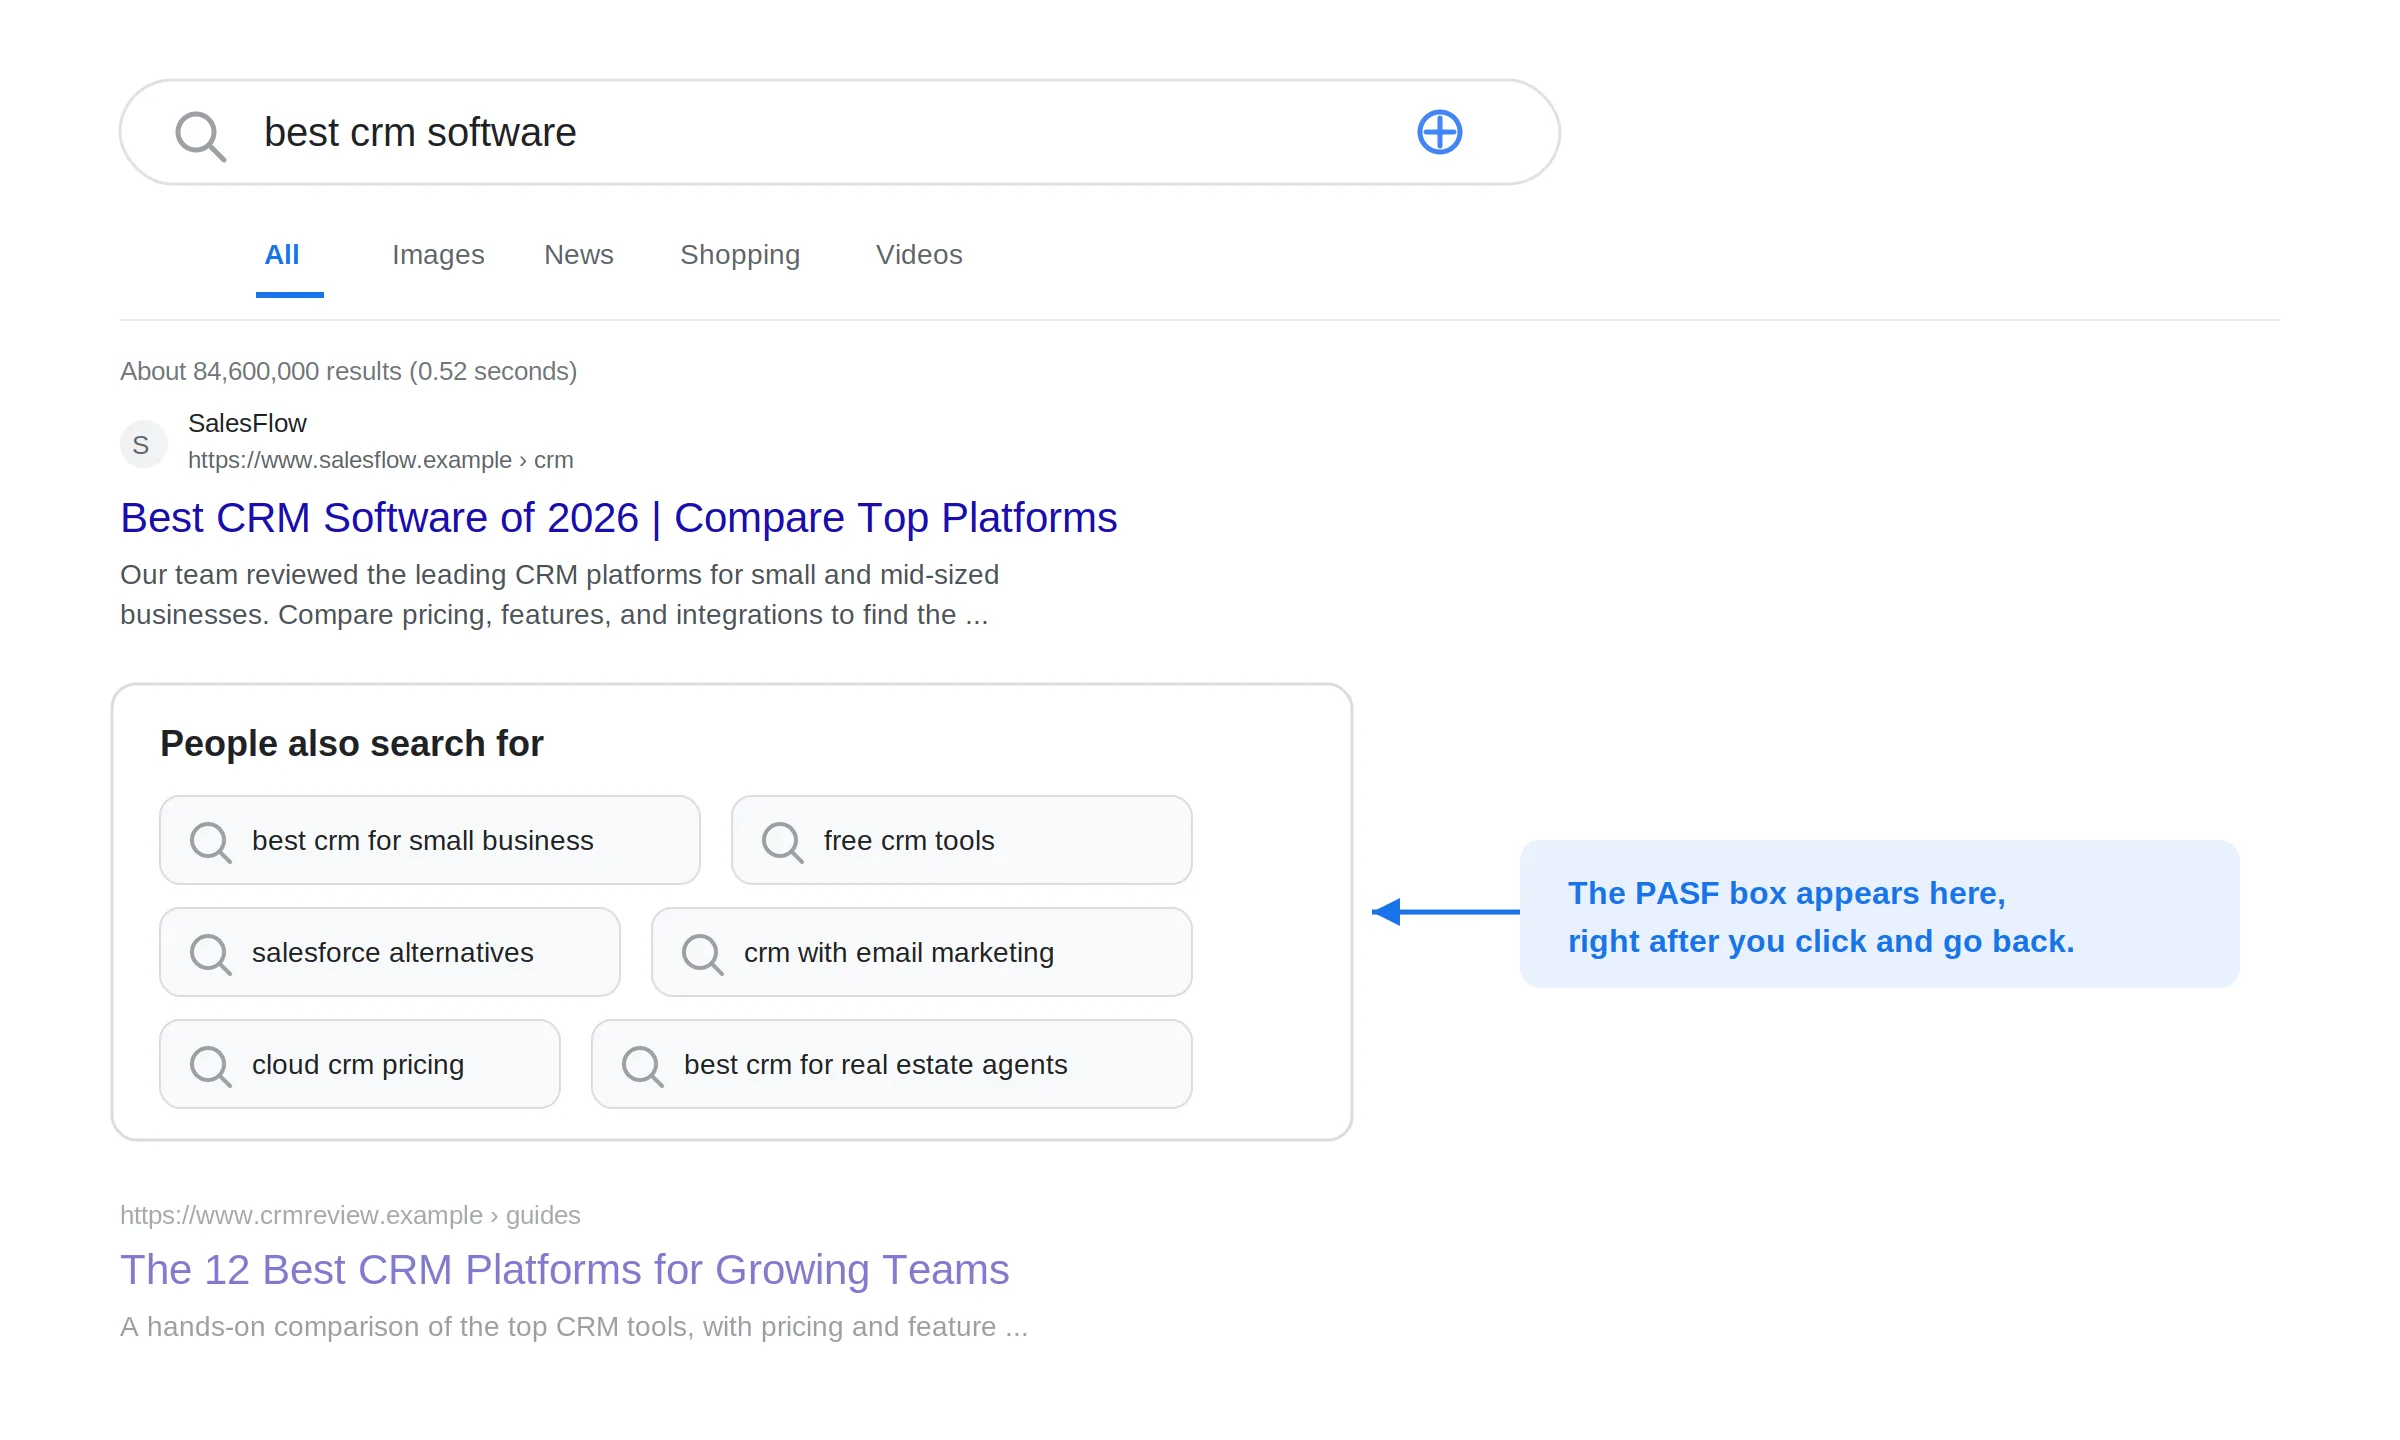Click the SalesFlow site name
Viewport: 2400px width, 1440px height.
pos(247,423)
